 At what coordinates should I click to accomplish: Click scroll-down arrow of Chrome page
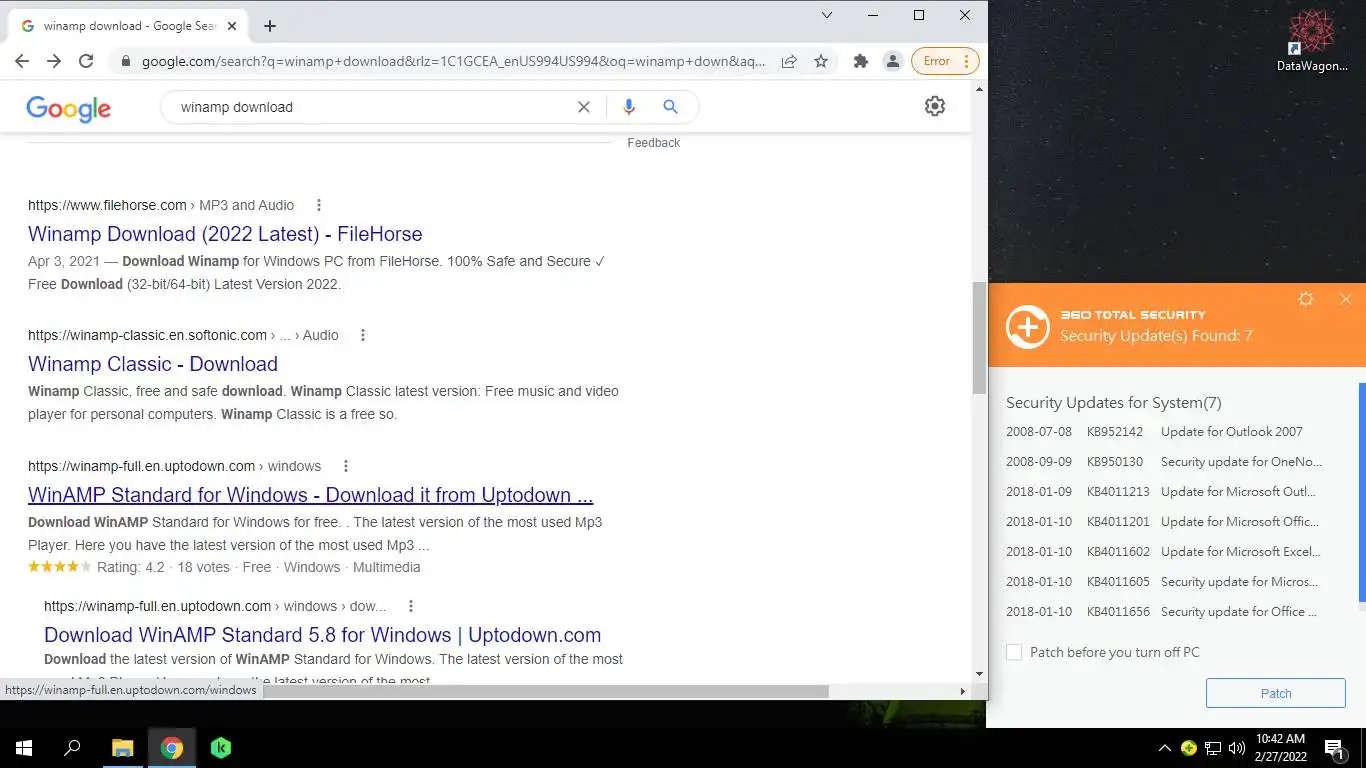click(x=979, y=674)
